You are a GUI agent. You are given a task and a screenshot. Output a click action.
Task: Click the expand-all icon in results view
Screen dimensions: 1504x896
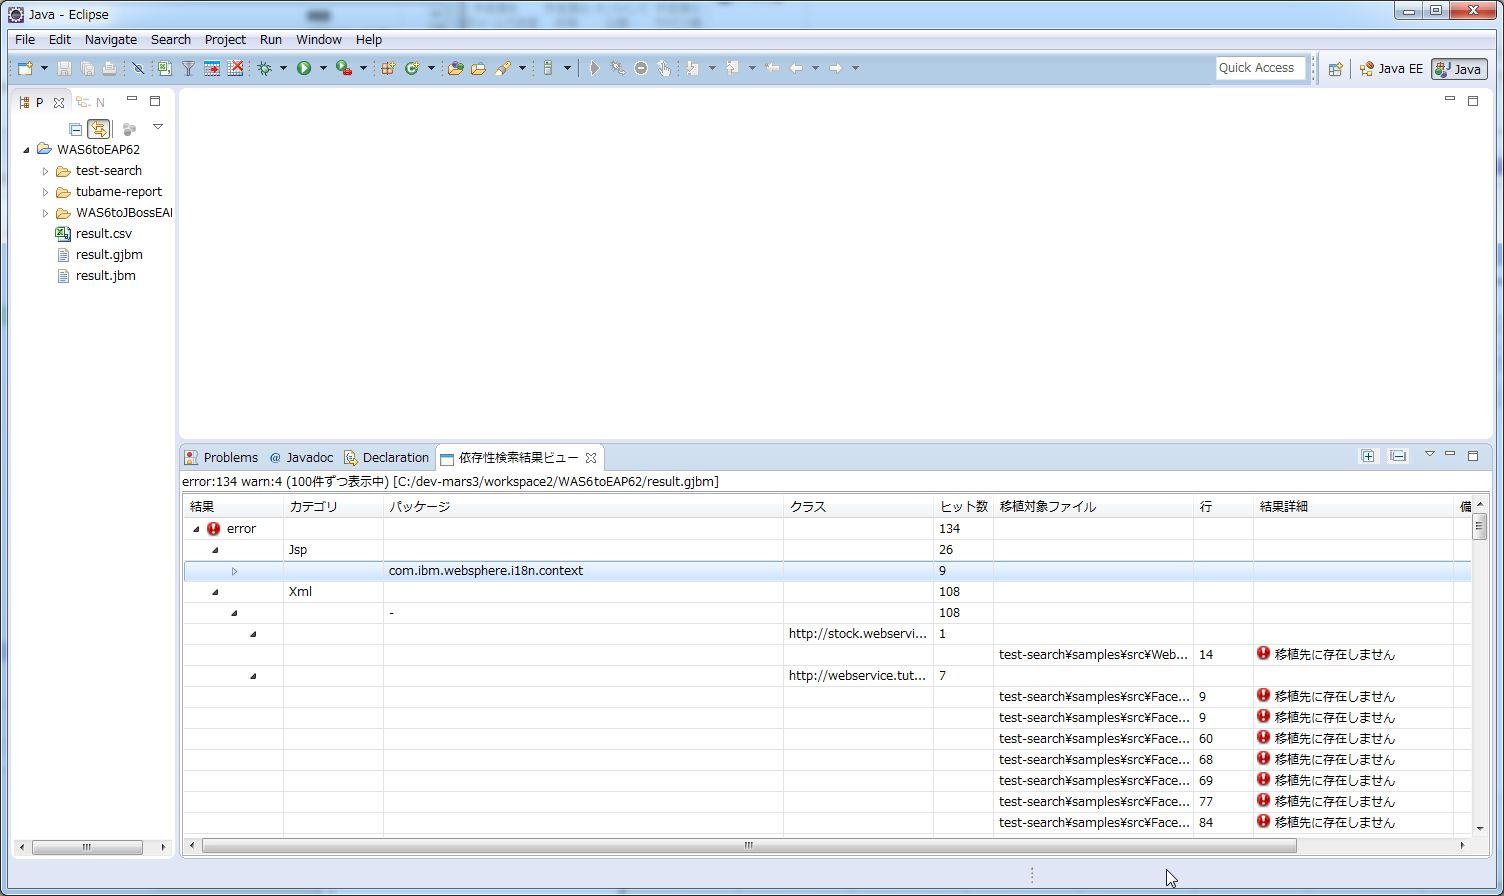[1368, 456]
